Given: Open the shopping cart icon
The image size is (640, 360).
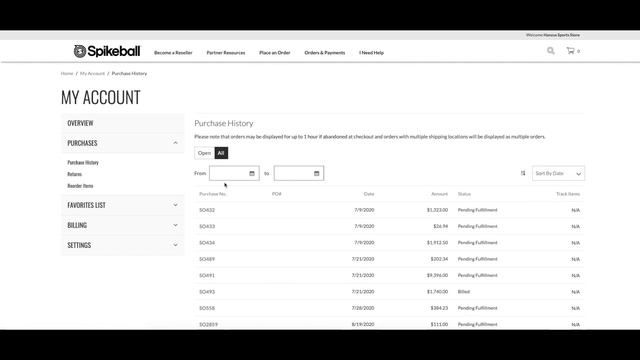Looking at the screenshot, I should pos(570,51).
